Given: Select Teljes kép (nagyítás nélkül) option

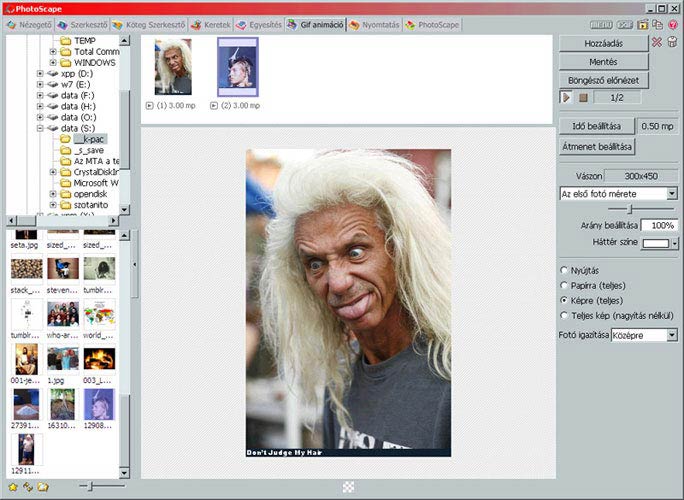Looking at the screenshot, I should click(x=566, y=315).
